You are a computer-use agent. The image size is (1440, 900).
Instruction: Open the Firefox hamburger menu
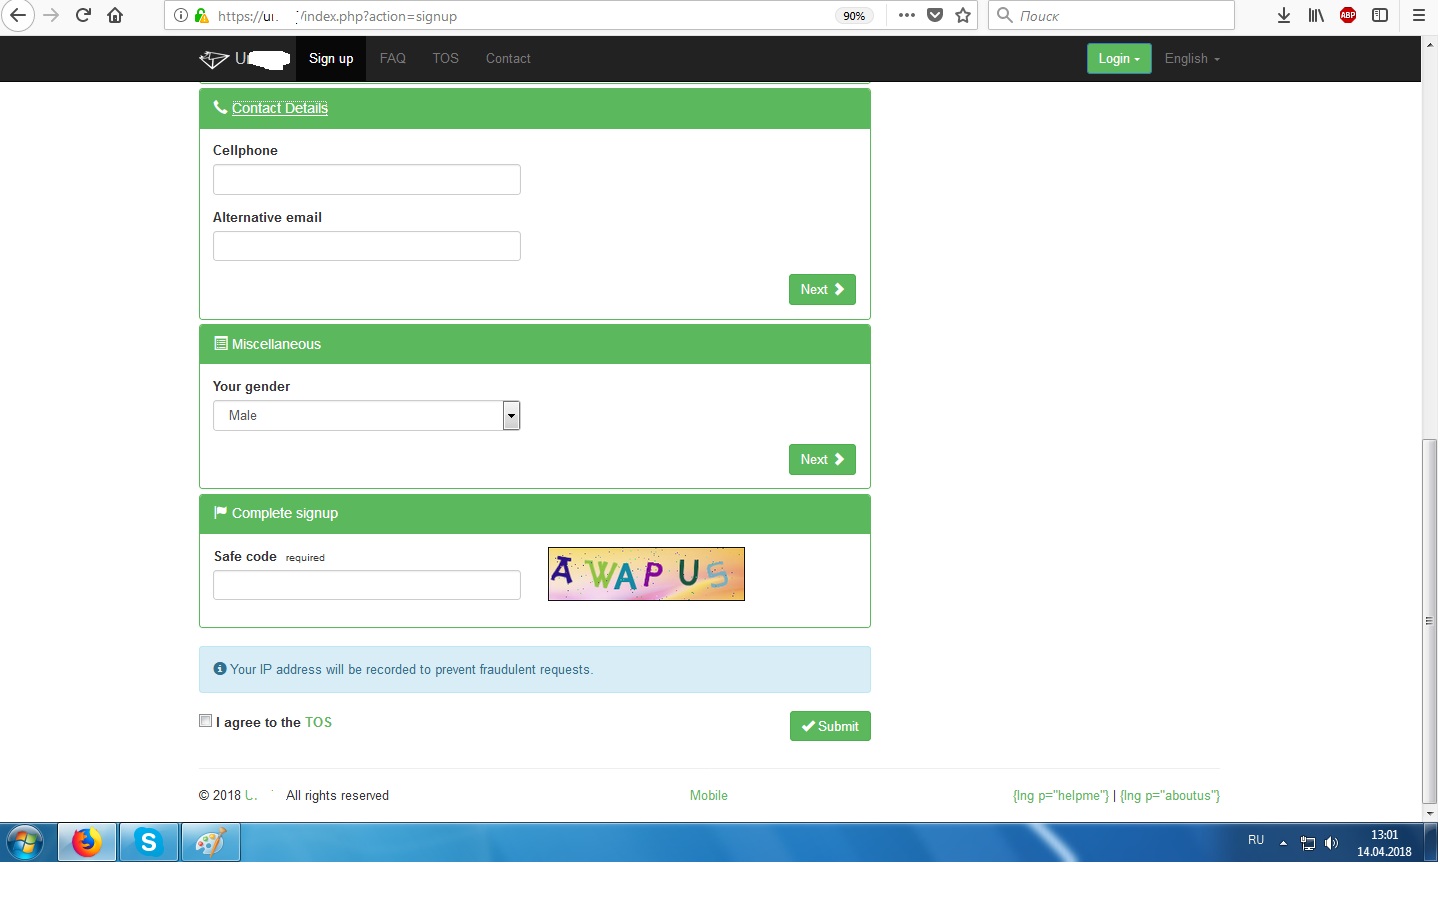[x=1419, y=15]
